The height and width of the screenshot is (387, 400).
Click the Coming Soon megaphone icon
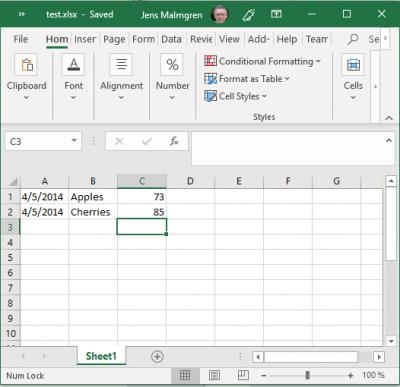tap(249, 15)
